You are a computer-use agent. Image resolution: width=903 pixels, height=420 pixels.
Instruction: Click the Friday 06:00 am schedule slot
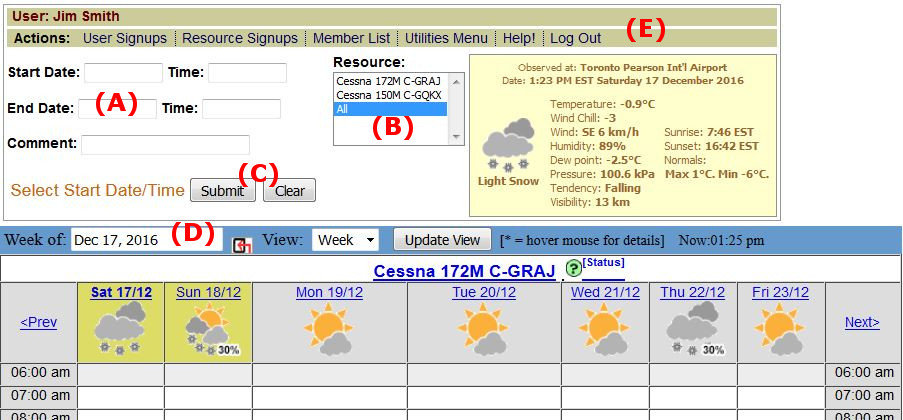point(780,373)
